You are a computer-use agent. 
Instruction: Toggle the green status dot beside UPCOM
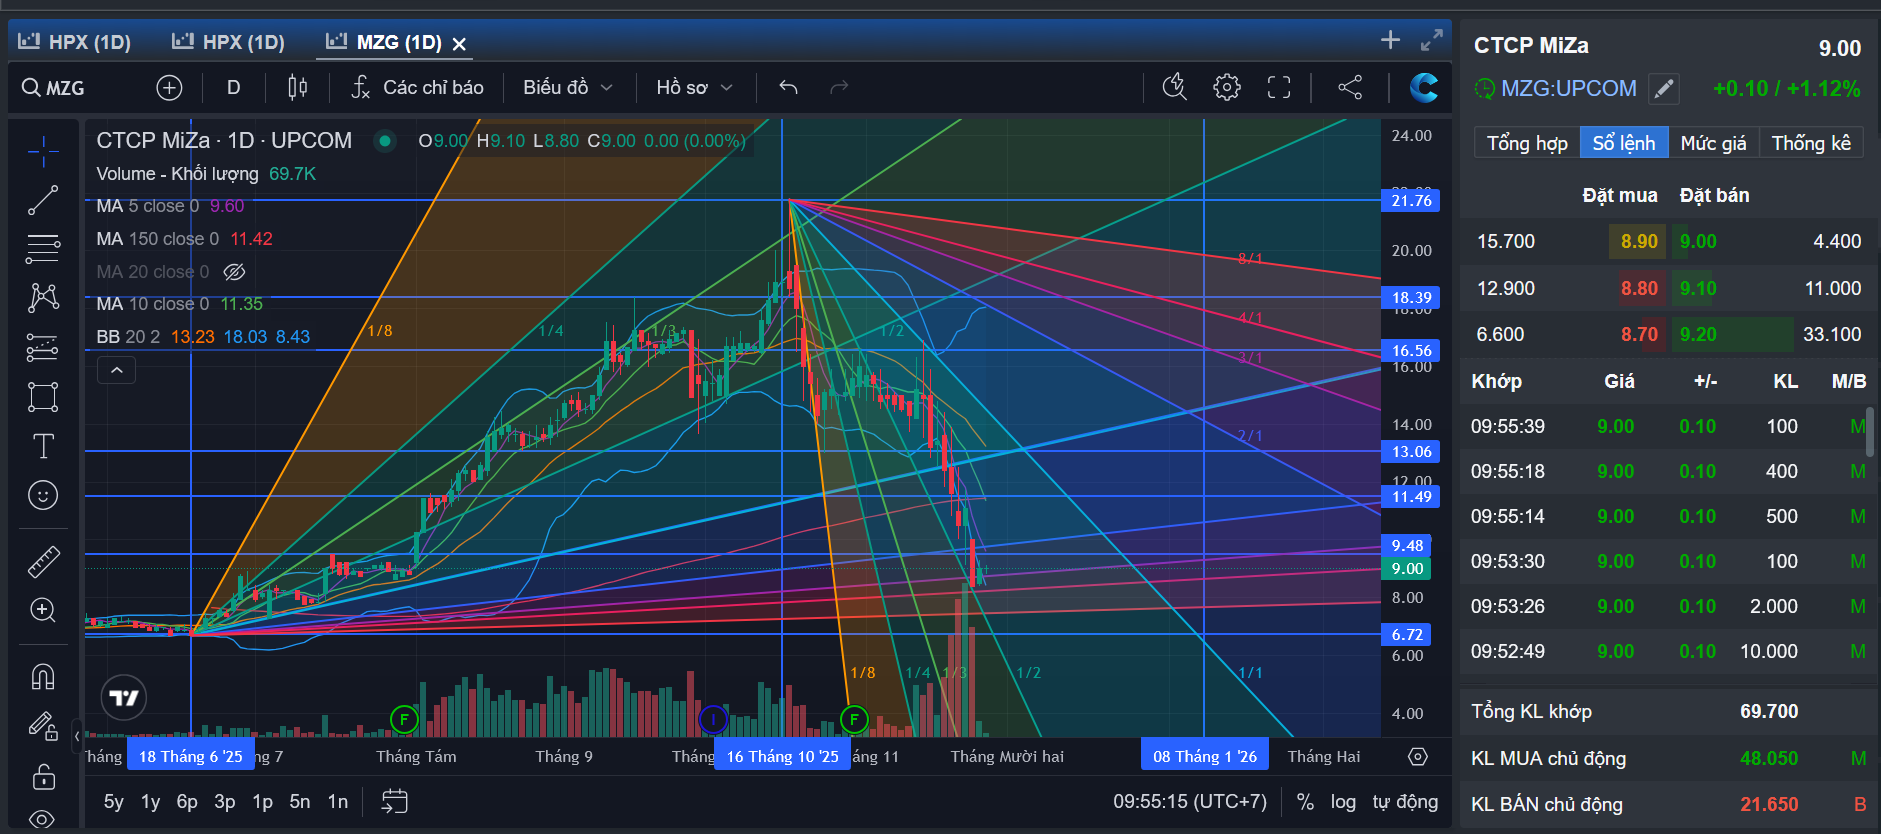384,141
